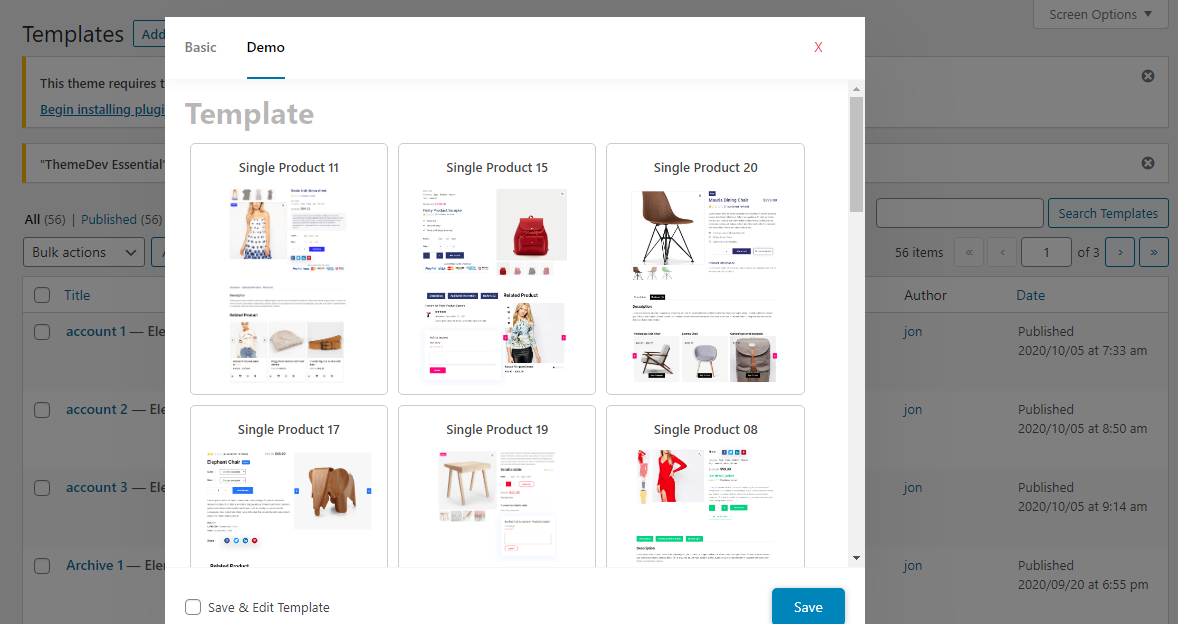The width and height of the screenshot is (1178, 628).
Task: Filter by Published templates
Action: pyautogui.click(x=109, y=219)
